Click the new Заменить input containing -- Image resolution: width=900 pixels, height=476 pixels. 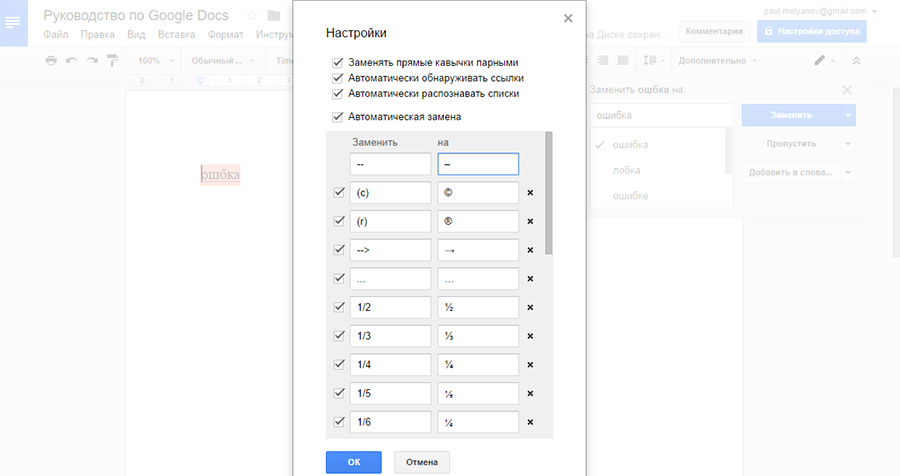[390, 164]
